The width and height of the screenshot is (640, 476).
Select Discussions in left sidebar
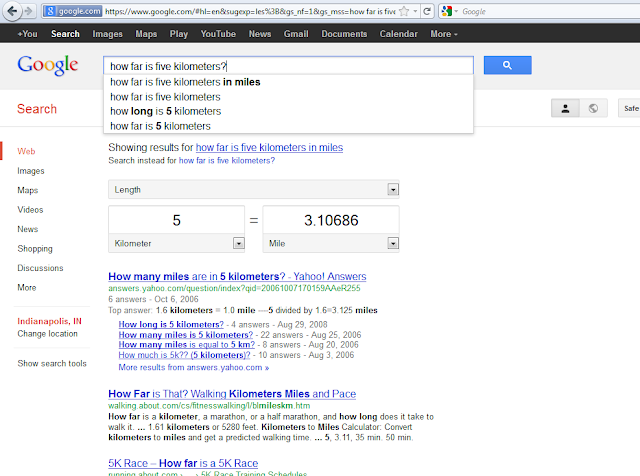click(40, 268)
